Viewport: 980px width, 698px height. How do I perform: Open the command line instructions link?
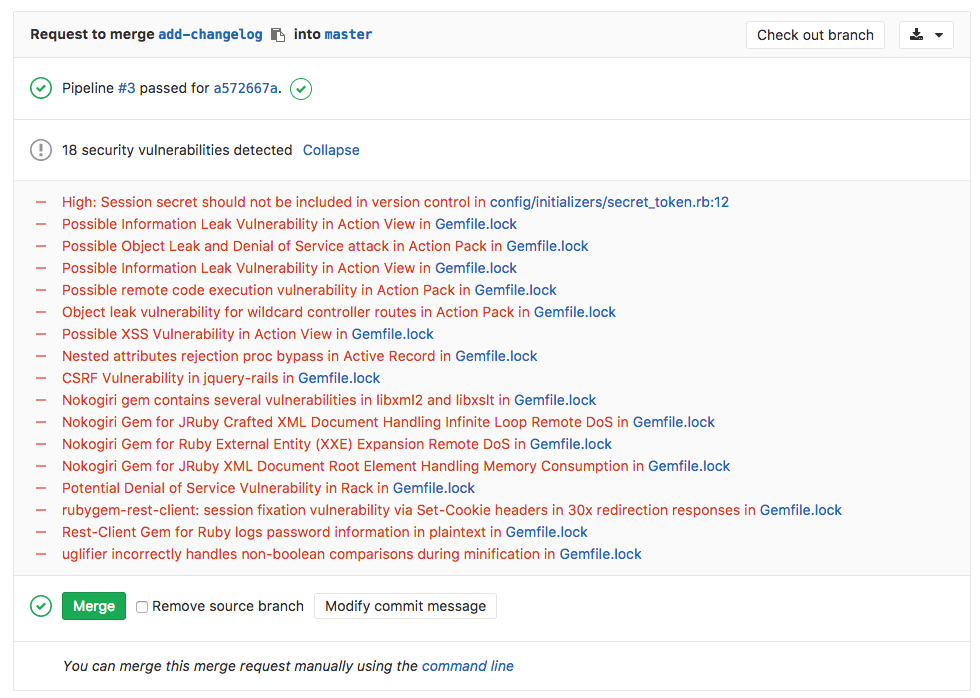point(468,666)
